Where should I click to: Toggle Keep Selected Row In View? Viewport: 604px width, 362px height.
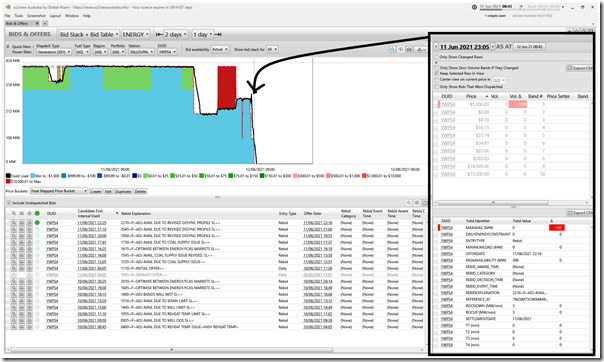436,73
